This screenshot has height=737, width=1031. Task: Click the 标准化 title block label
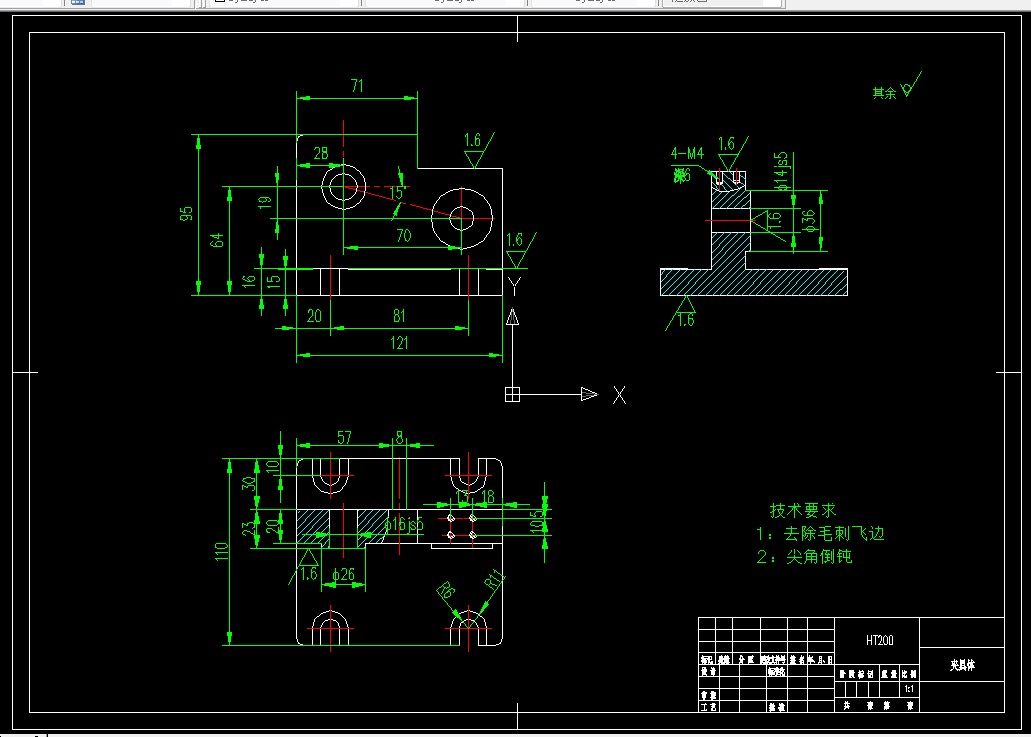point(777,671)
